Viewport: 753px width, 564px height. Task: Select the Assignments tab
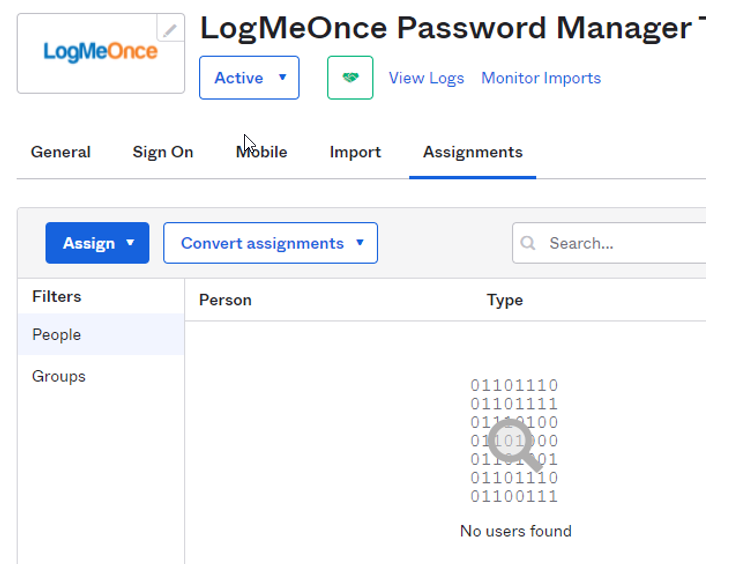473,152
